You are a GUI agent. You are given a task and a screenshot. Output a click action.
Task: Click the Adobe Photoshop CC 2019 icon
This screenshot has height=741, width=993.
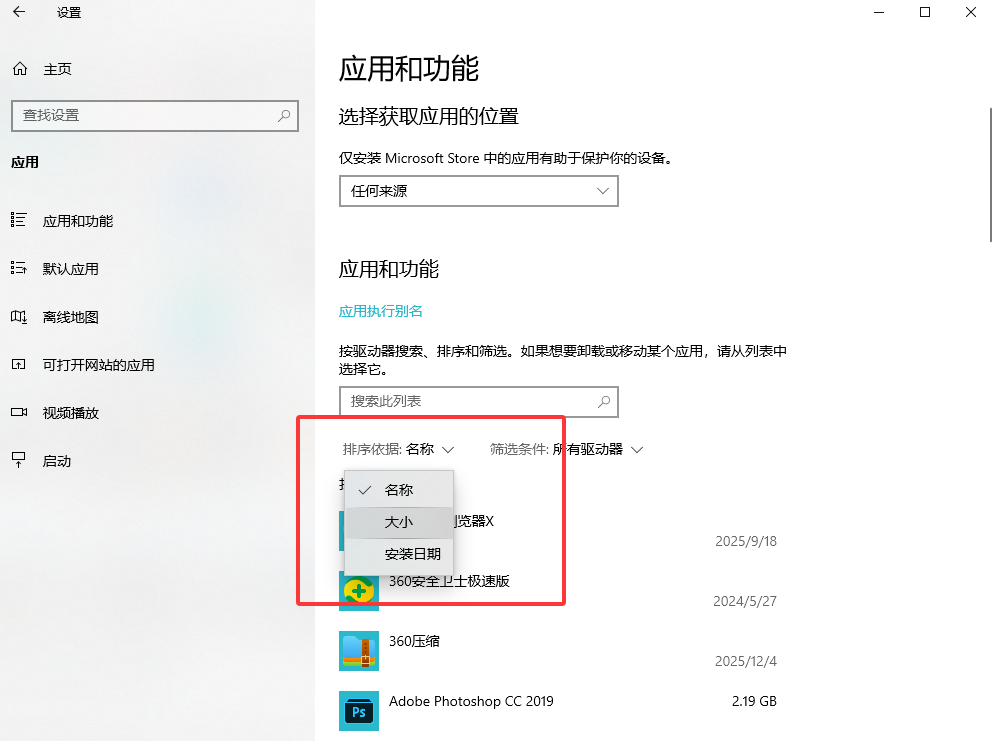point(359,710)
